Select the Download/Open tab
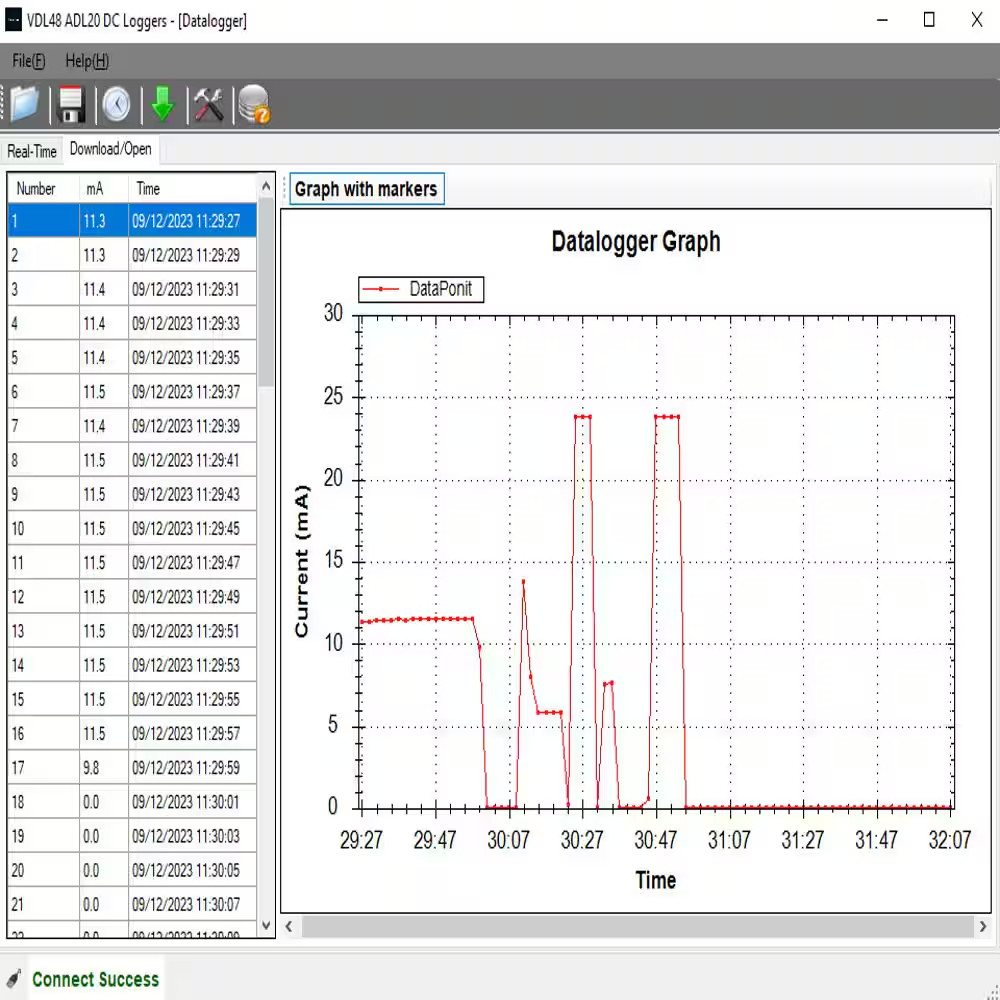The image size is (1000, 1000). click(x=111, y=149)
